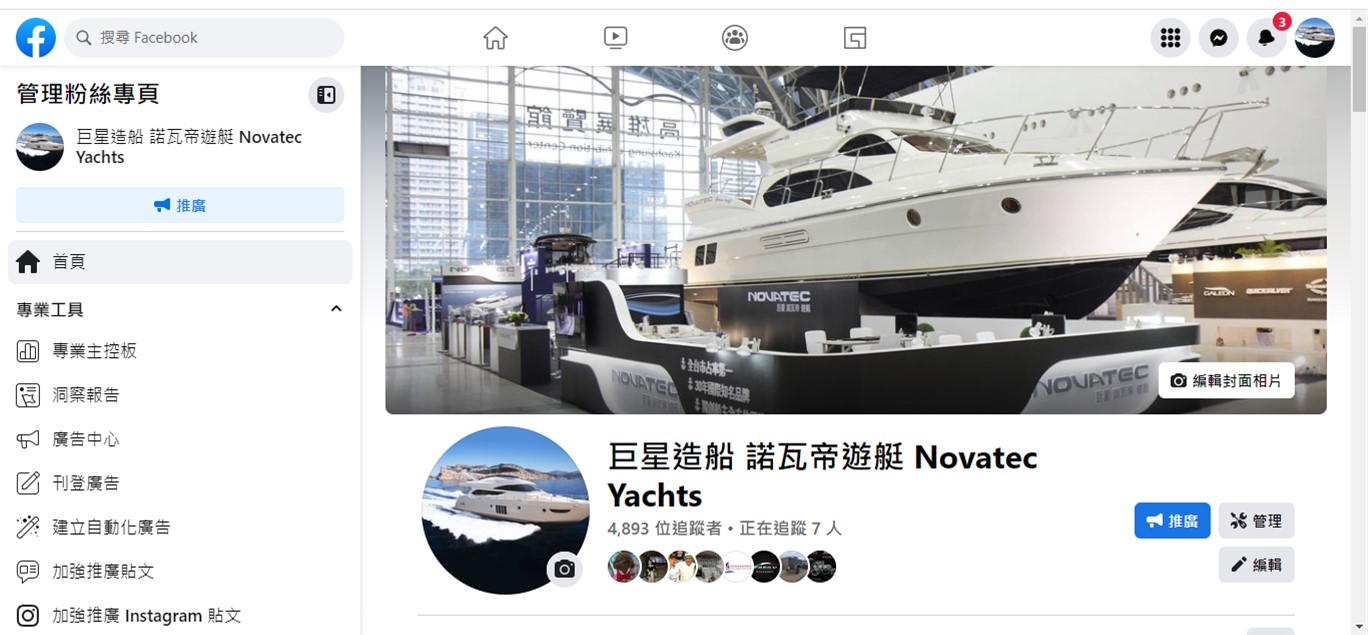This screenshot has width=1368, height=635.
Task: Click the camera icon on profile picture
Action: pos(565,569)
